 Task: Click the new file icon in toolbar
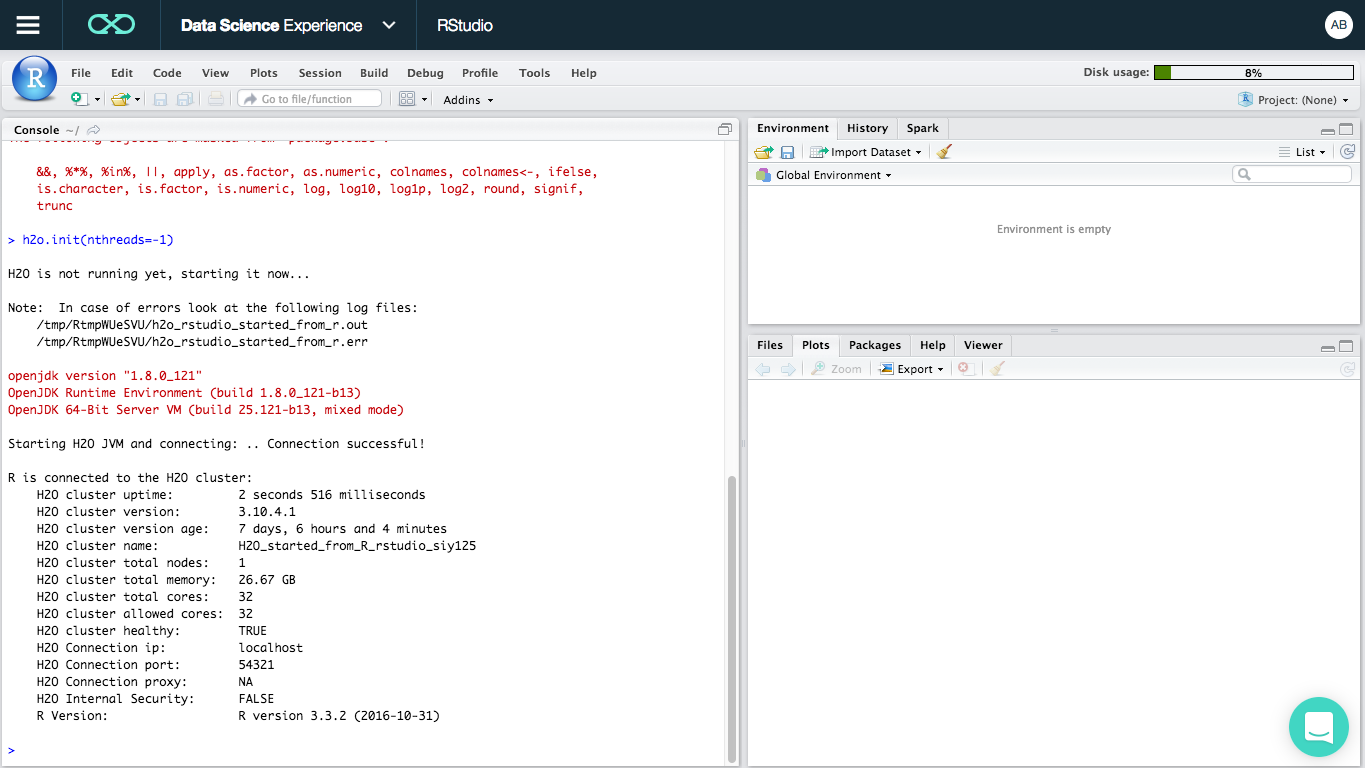pos(79,99)
